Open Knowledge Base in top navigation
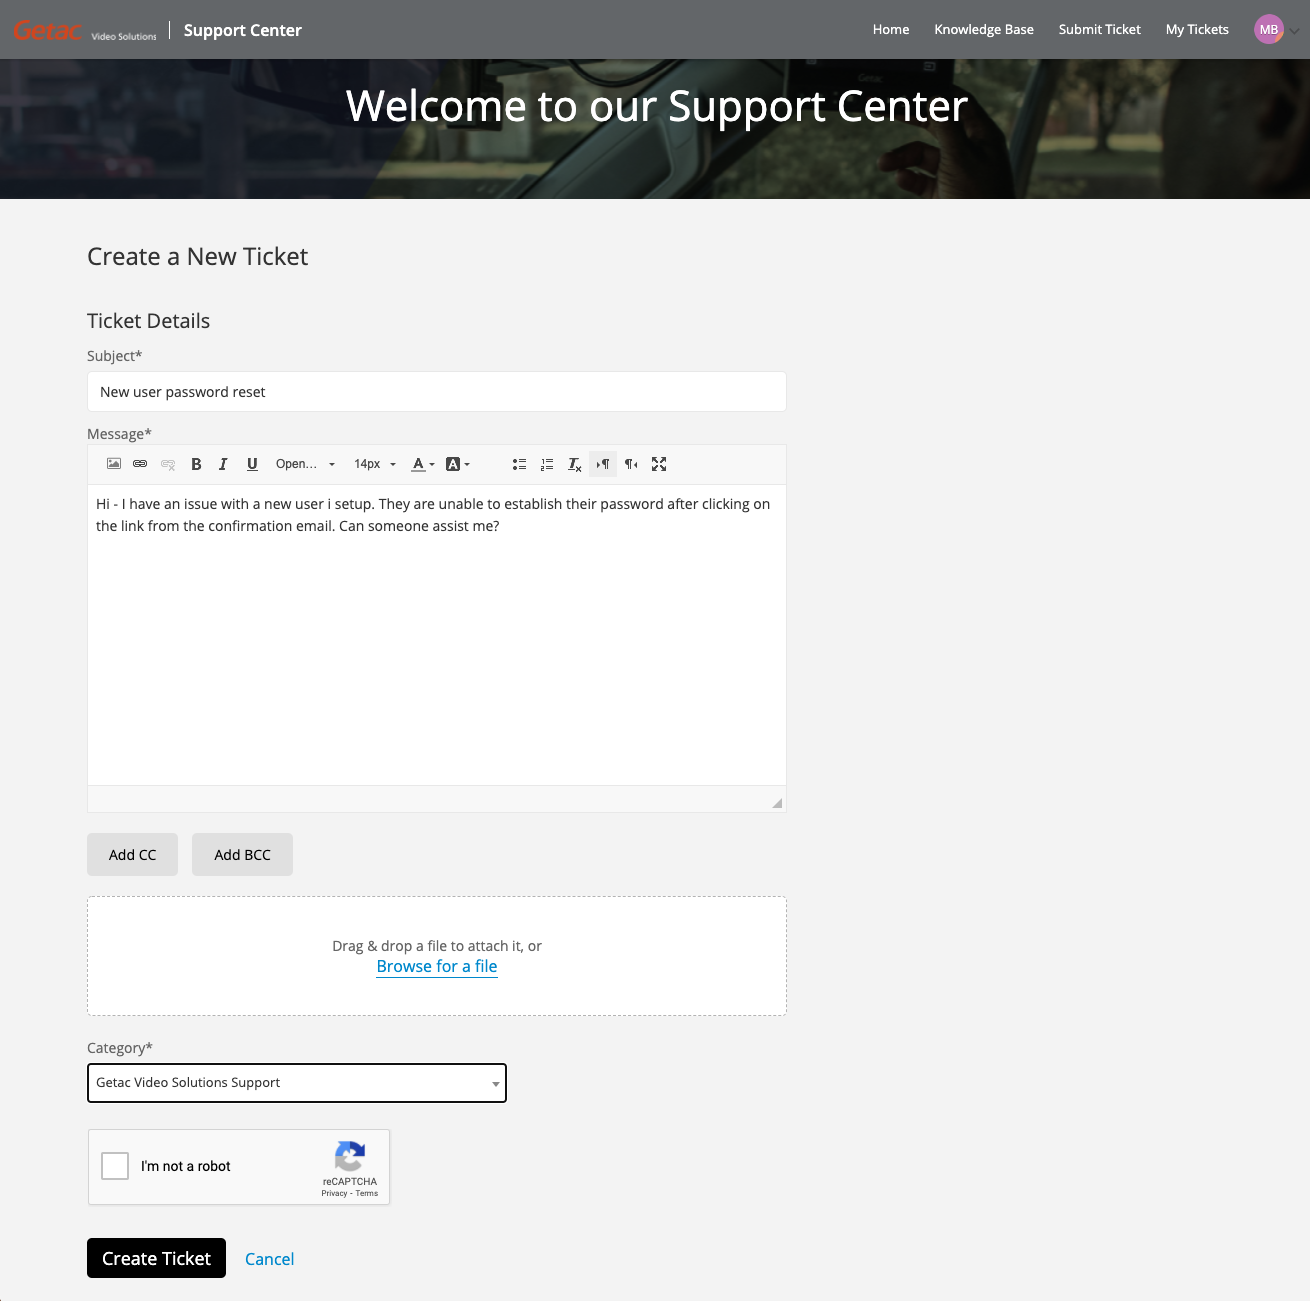Image resolution: width=1310 pixels, height=1301 pixels. tap(984, 30)
